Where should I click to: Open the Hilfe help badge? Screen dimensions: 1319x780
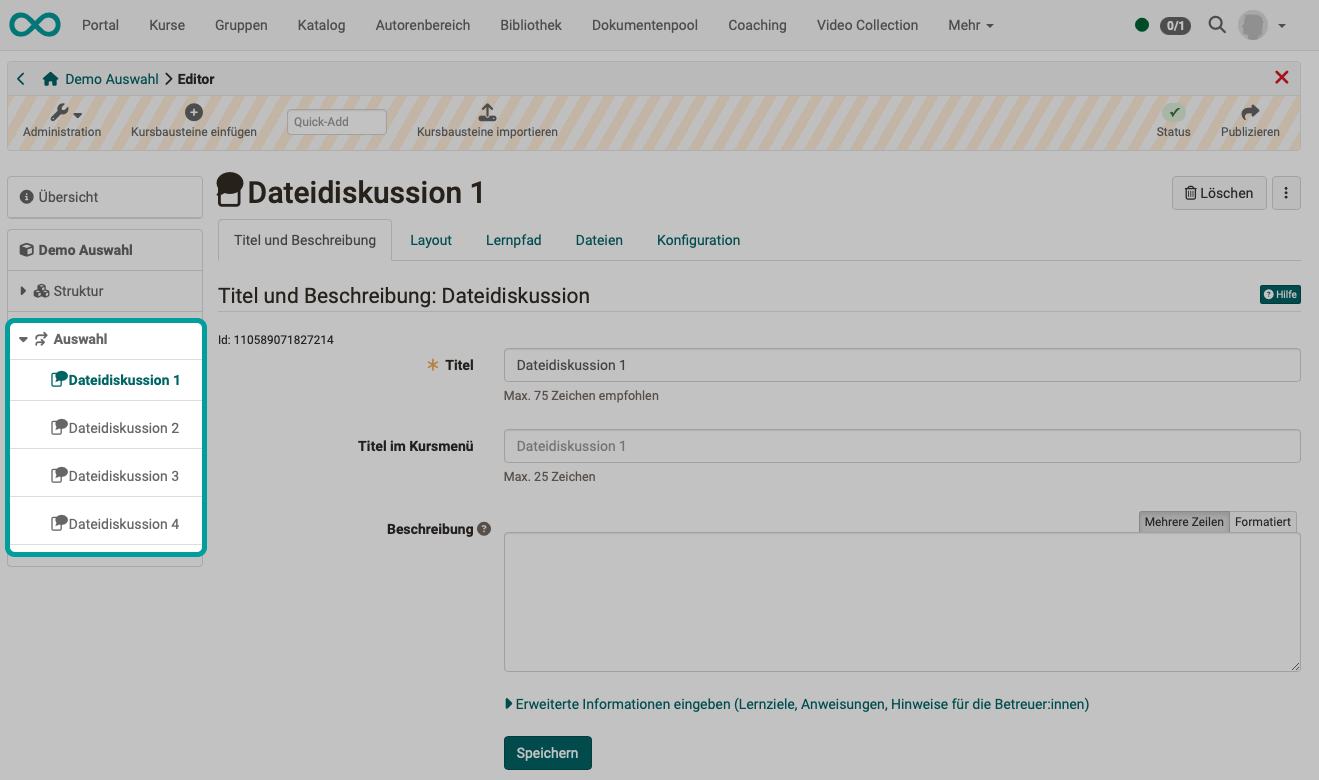click(x=1279, y=294)
